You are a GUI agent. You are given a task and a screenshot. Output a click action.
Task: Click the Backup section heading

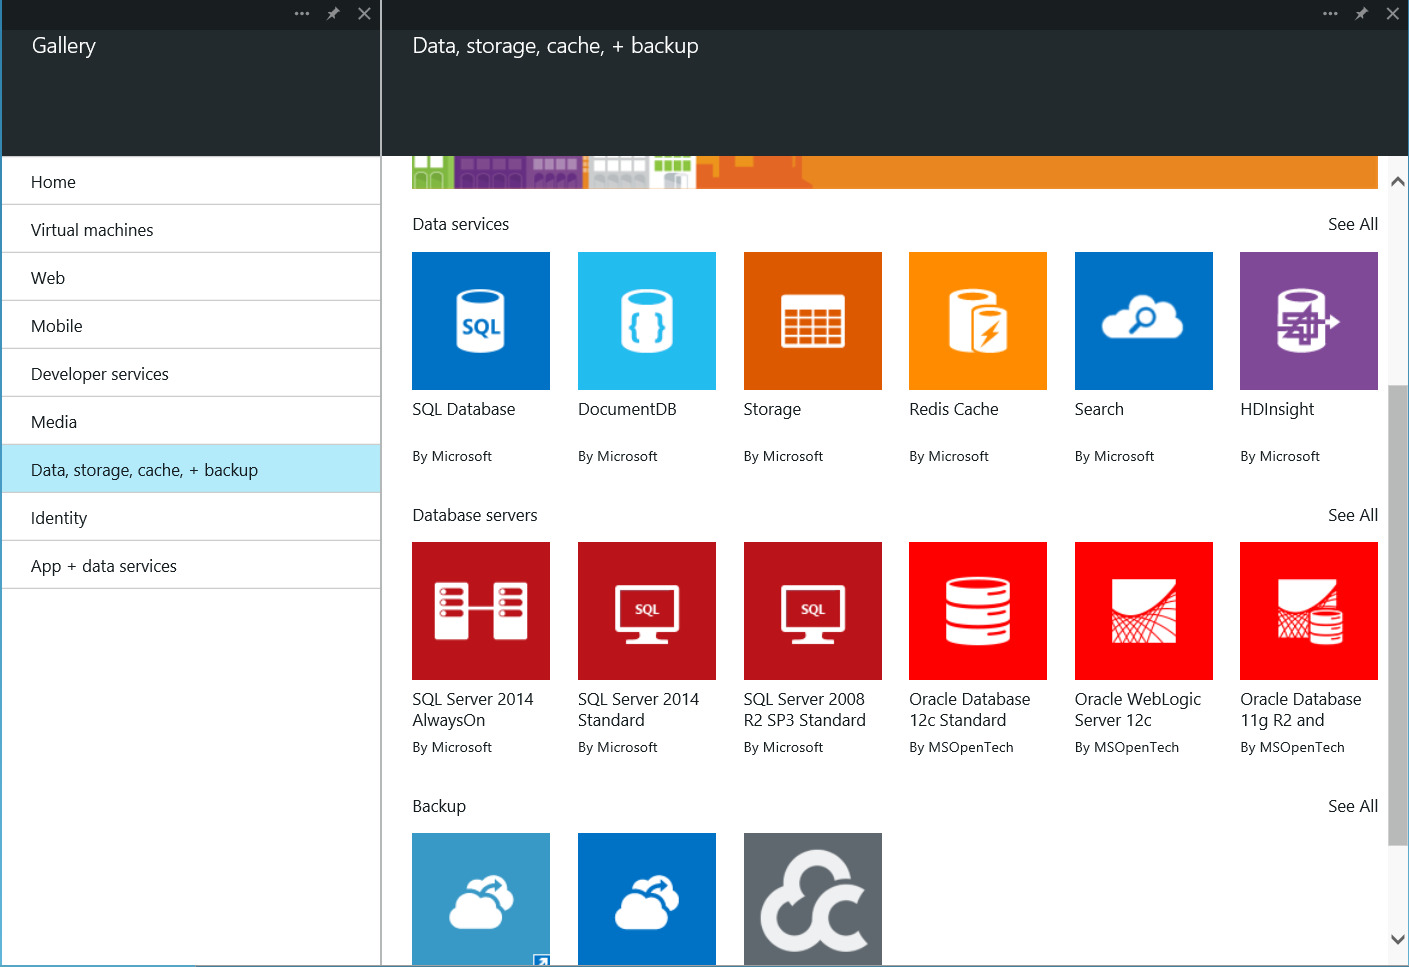(x=439, y=806)
